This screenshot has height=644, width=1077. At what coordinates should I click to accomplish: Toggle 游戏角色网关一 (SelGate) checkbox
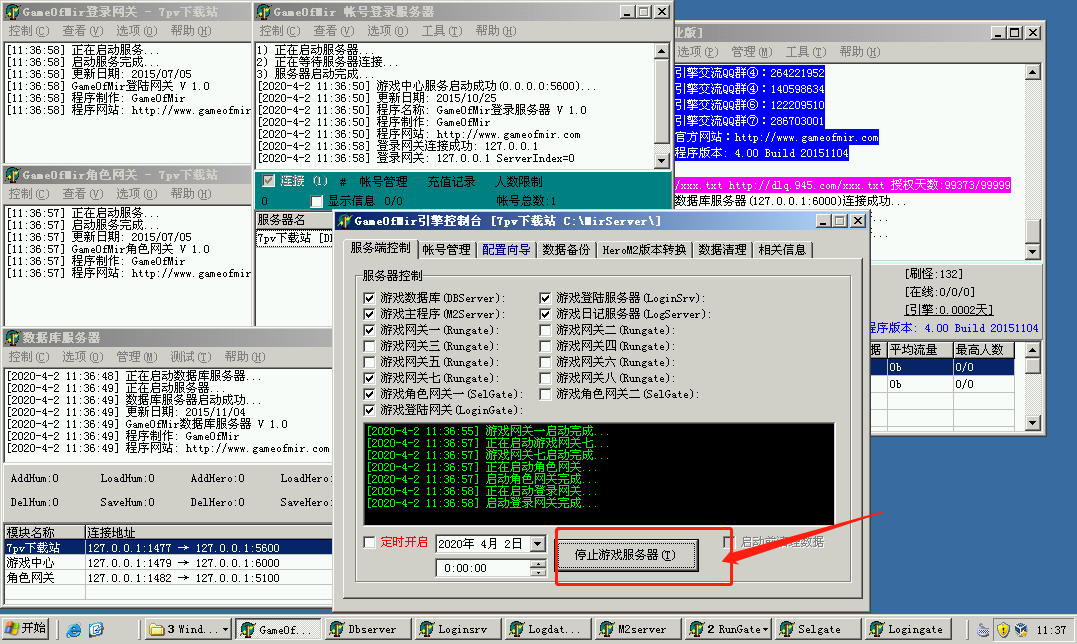point(370,394)
